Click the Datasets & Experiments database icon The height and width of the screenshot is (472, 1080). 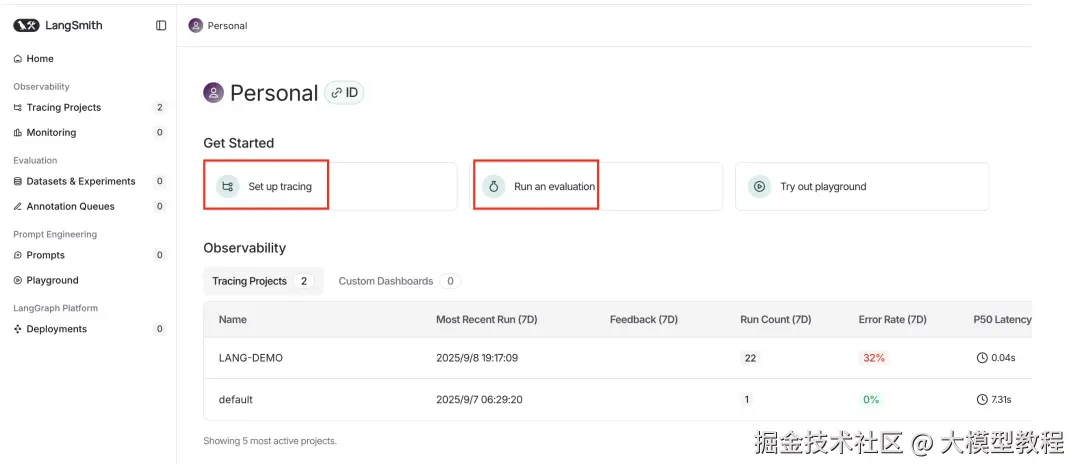(18, 181)
